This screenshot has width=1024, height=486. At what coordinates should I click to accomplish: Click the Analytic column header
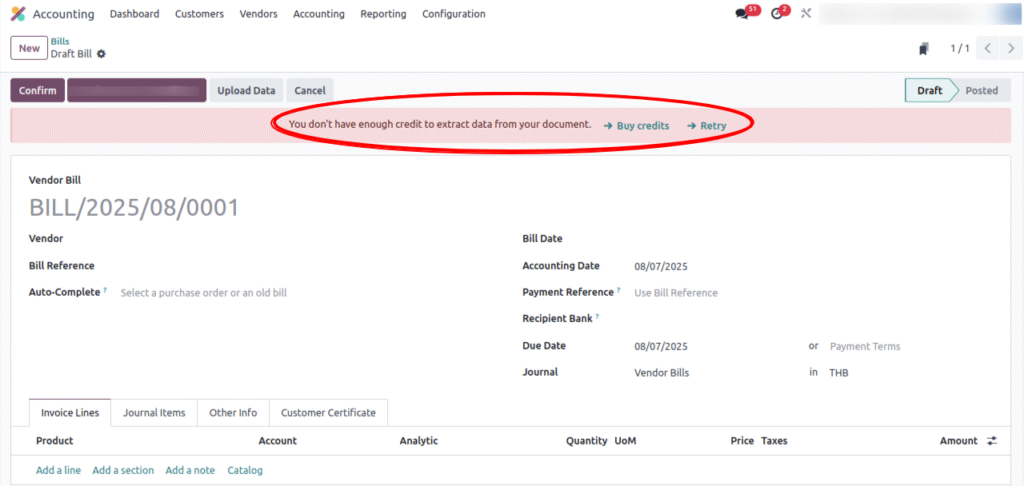point(419,441)
